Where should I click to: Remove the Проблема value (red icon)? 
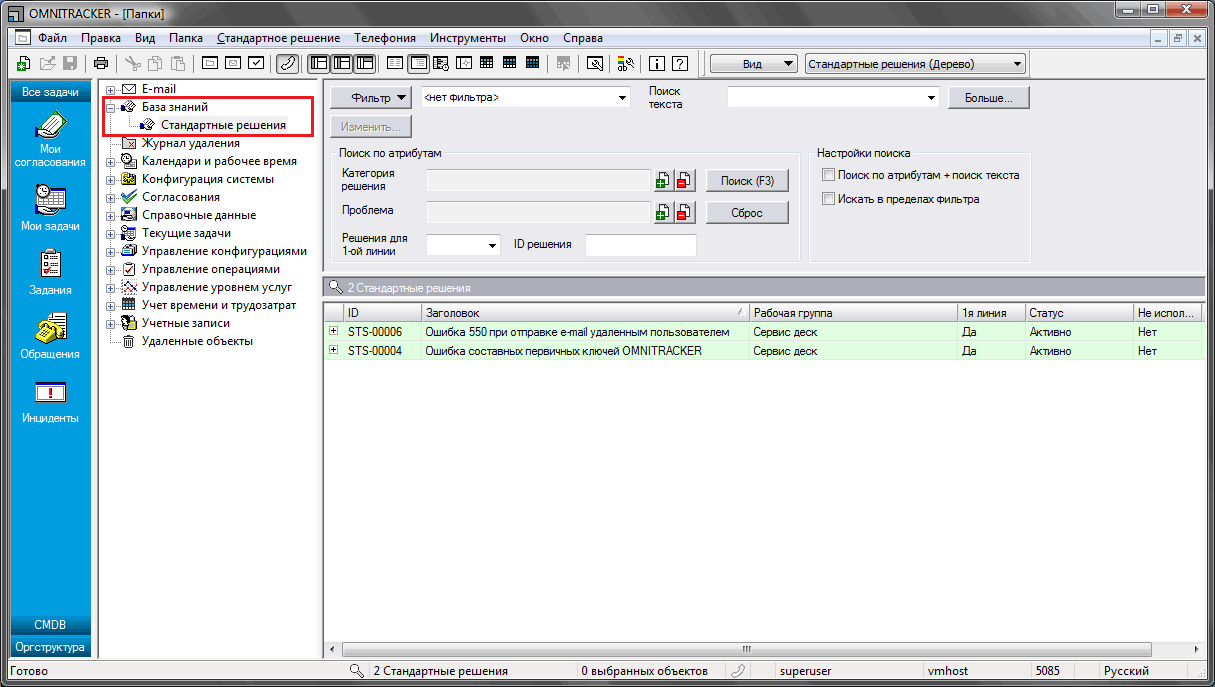click(x=683, y=212)
